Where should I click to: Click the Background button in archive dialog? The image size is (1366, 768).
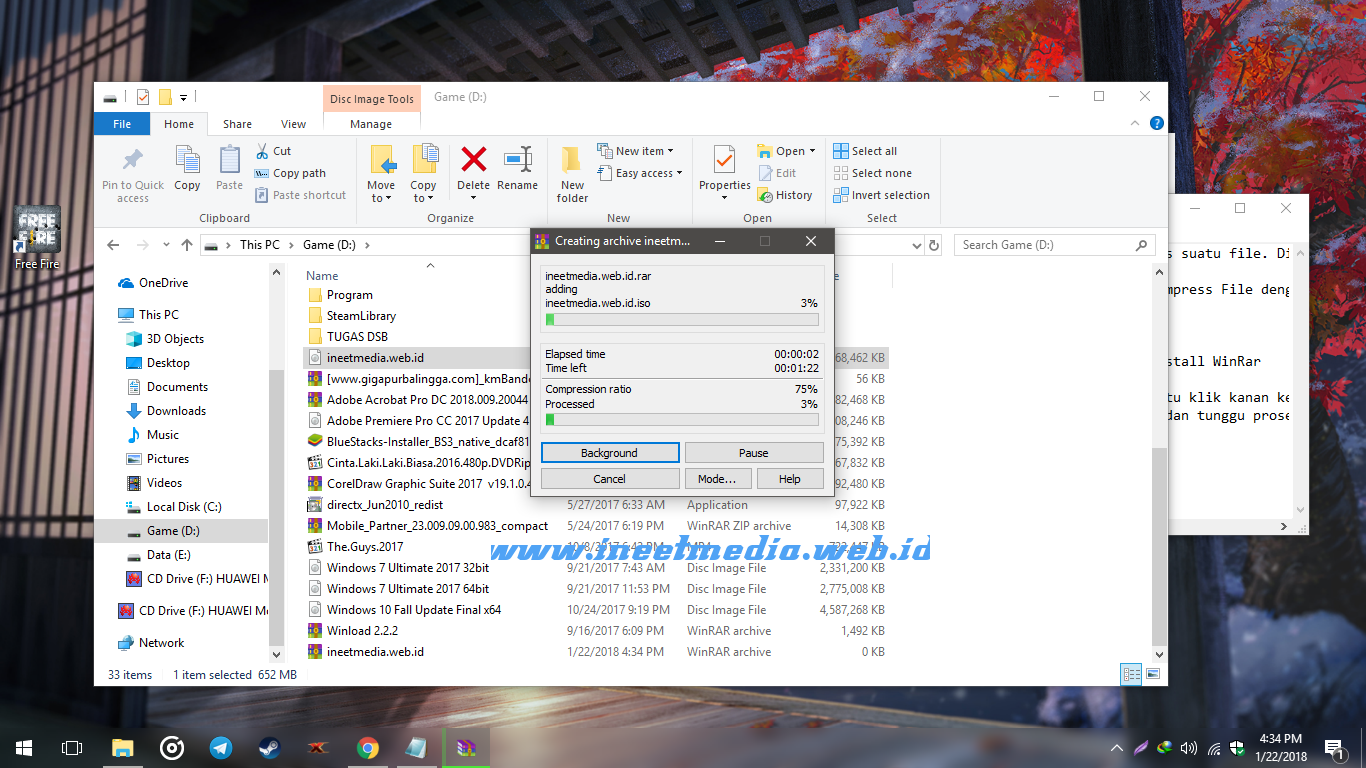click(609, 453)
